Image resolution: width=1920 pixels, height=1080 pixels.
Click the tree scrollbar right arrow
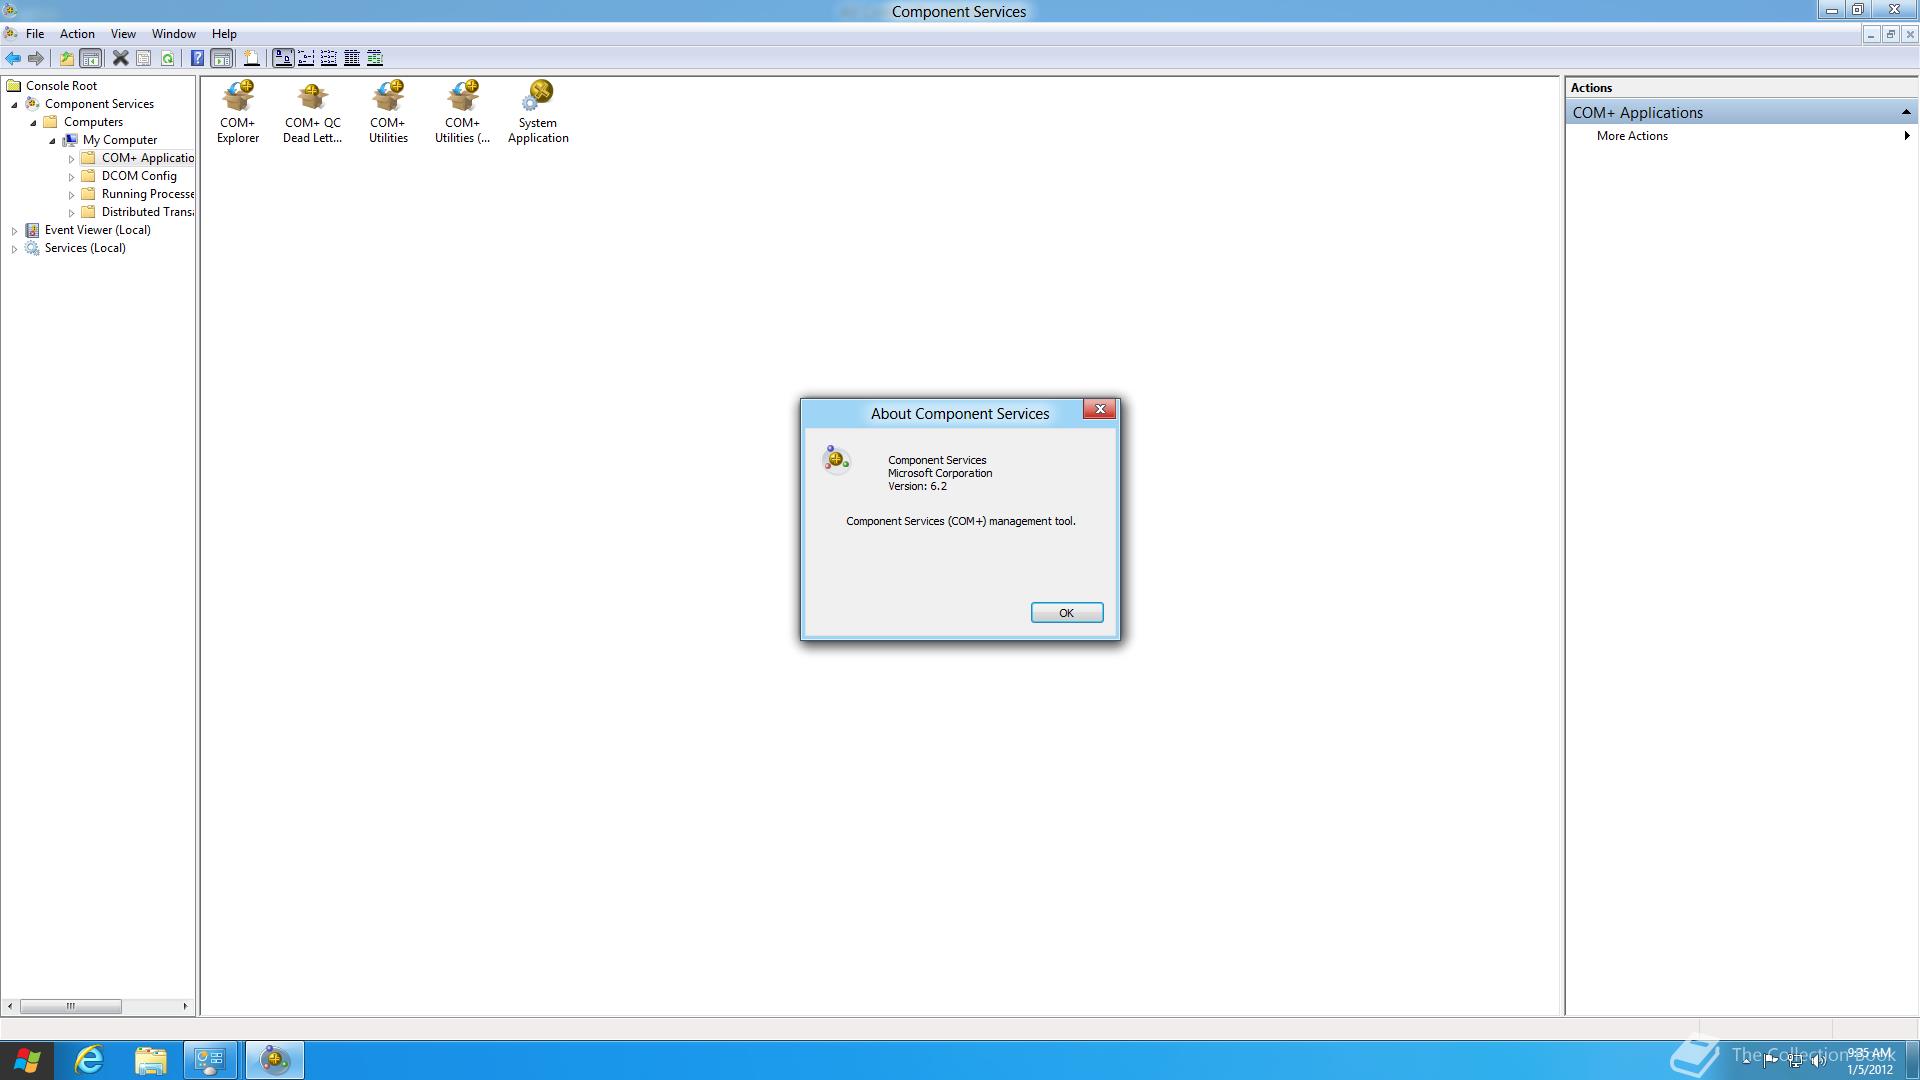point(185,1006)
